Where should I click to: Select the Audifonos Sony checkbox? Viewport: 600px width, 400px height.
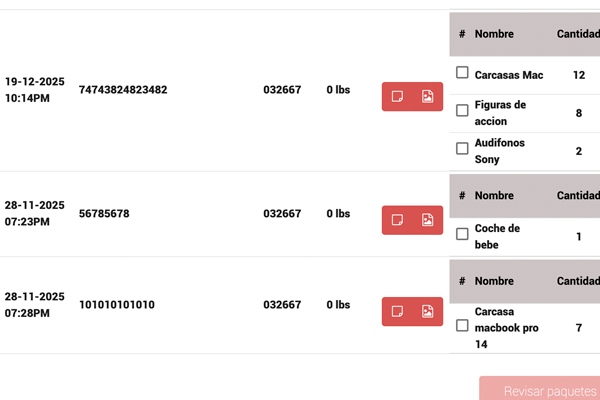462,149
